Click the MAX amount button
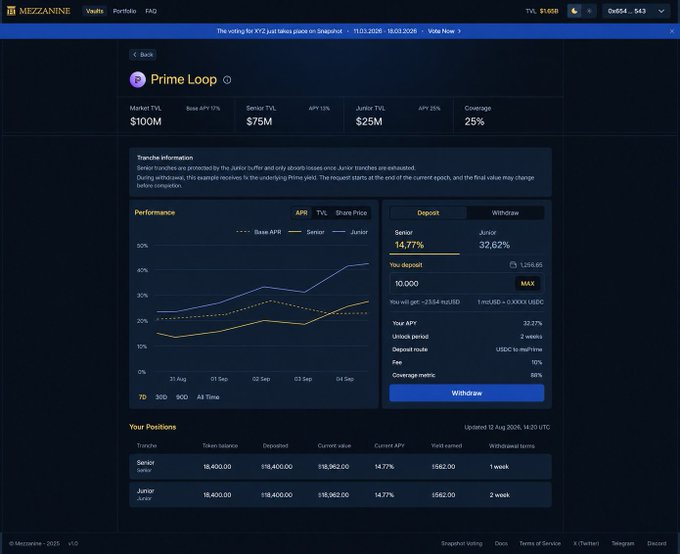Viewport: 680px width, 554px height. tap(527, 283)
